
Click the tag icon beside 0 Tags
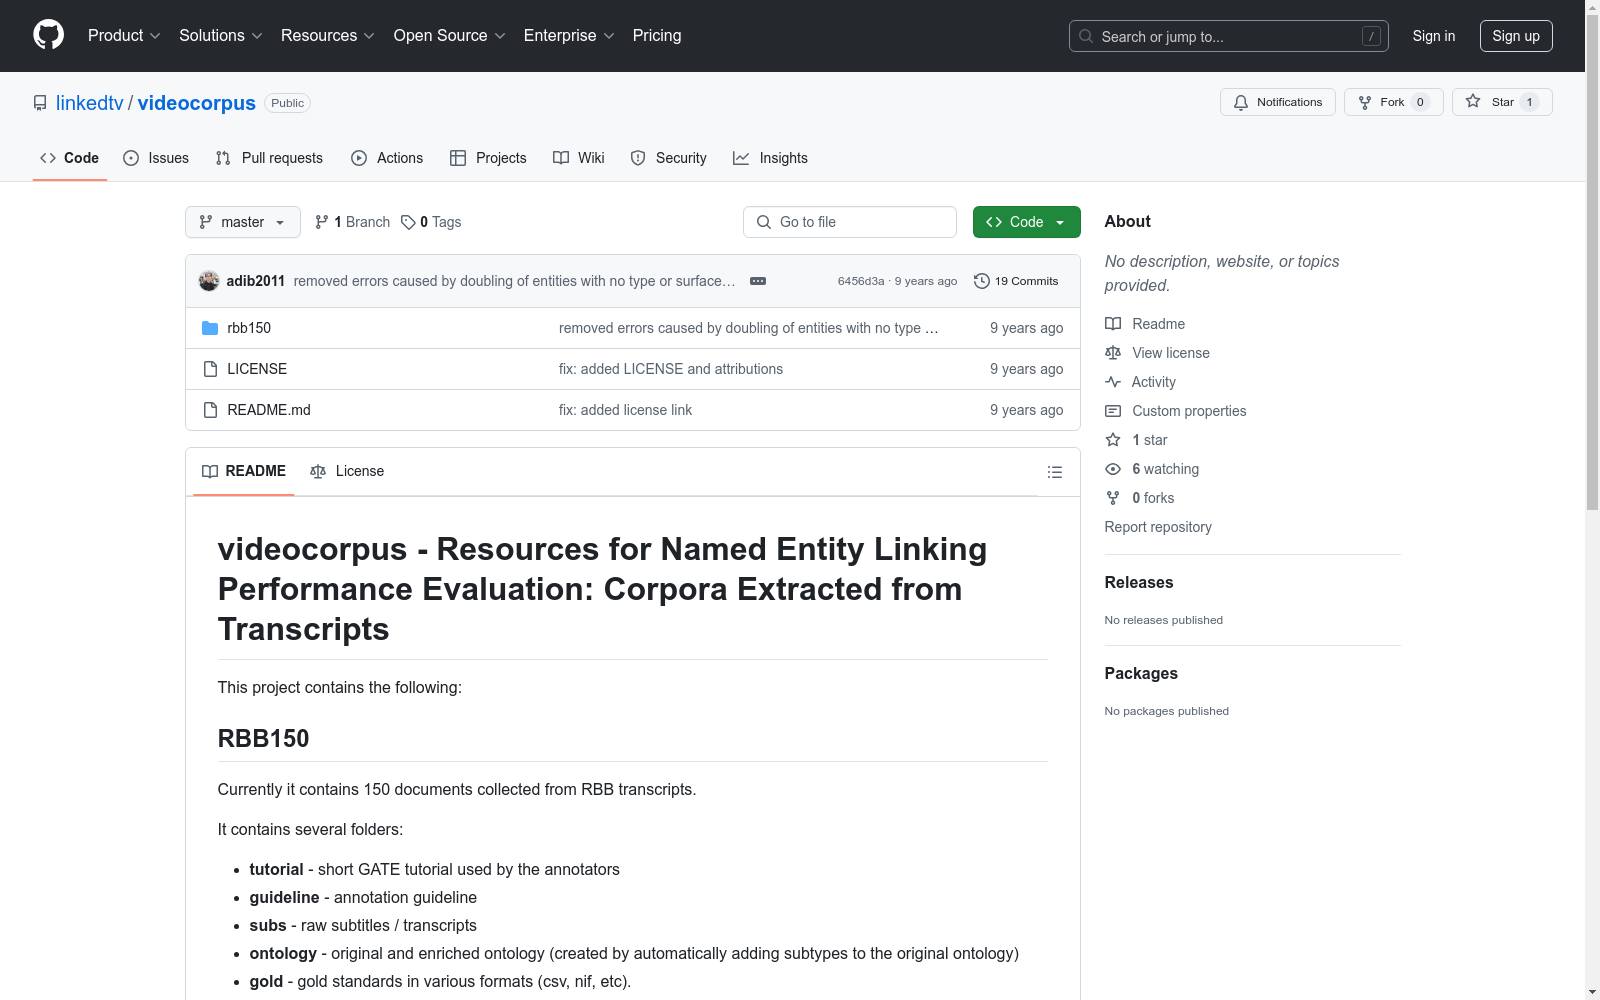tap(408, 222)
